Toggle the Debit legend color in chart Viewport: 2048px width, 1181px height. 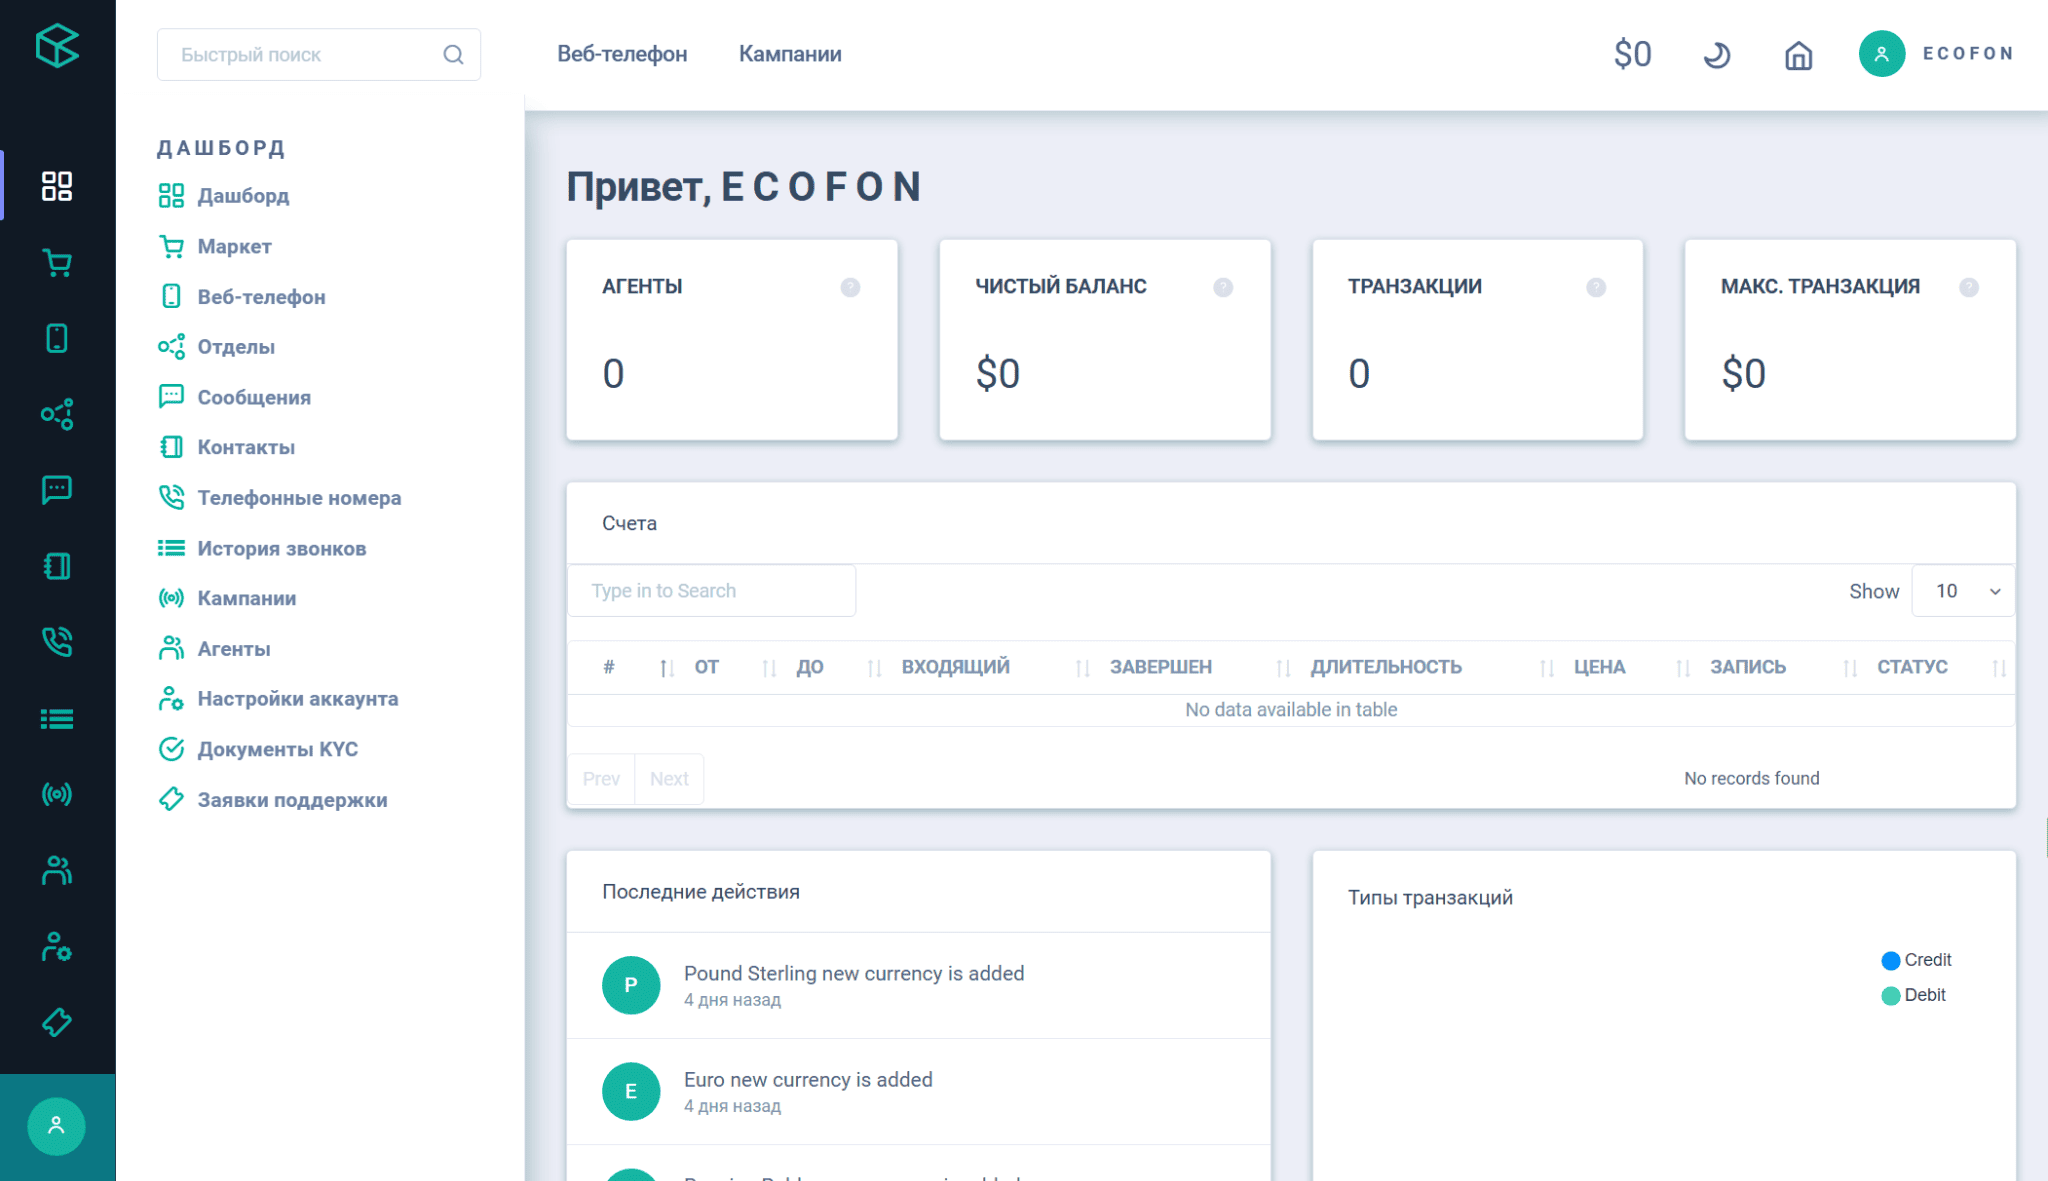(x=1890, y=995)
